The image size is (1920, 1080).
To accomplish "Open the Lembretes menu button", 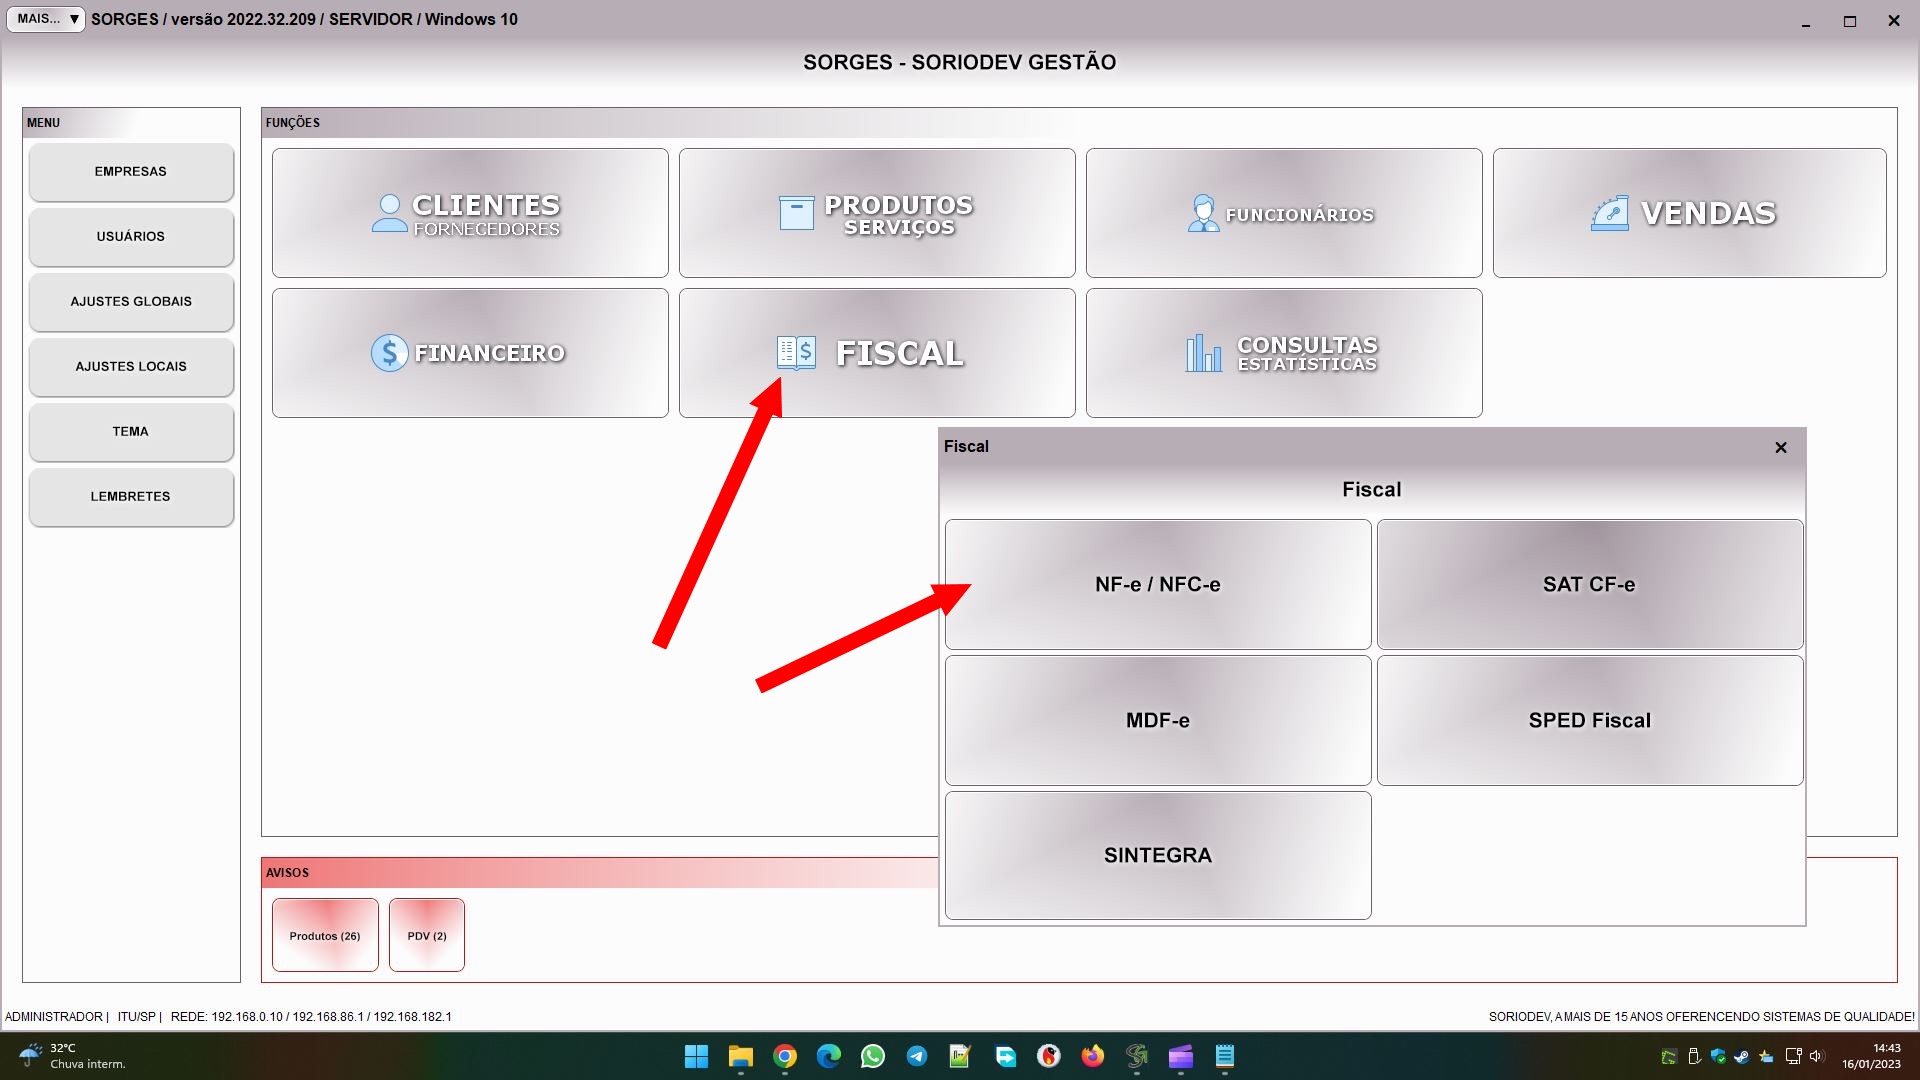I will (131, 497).
